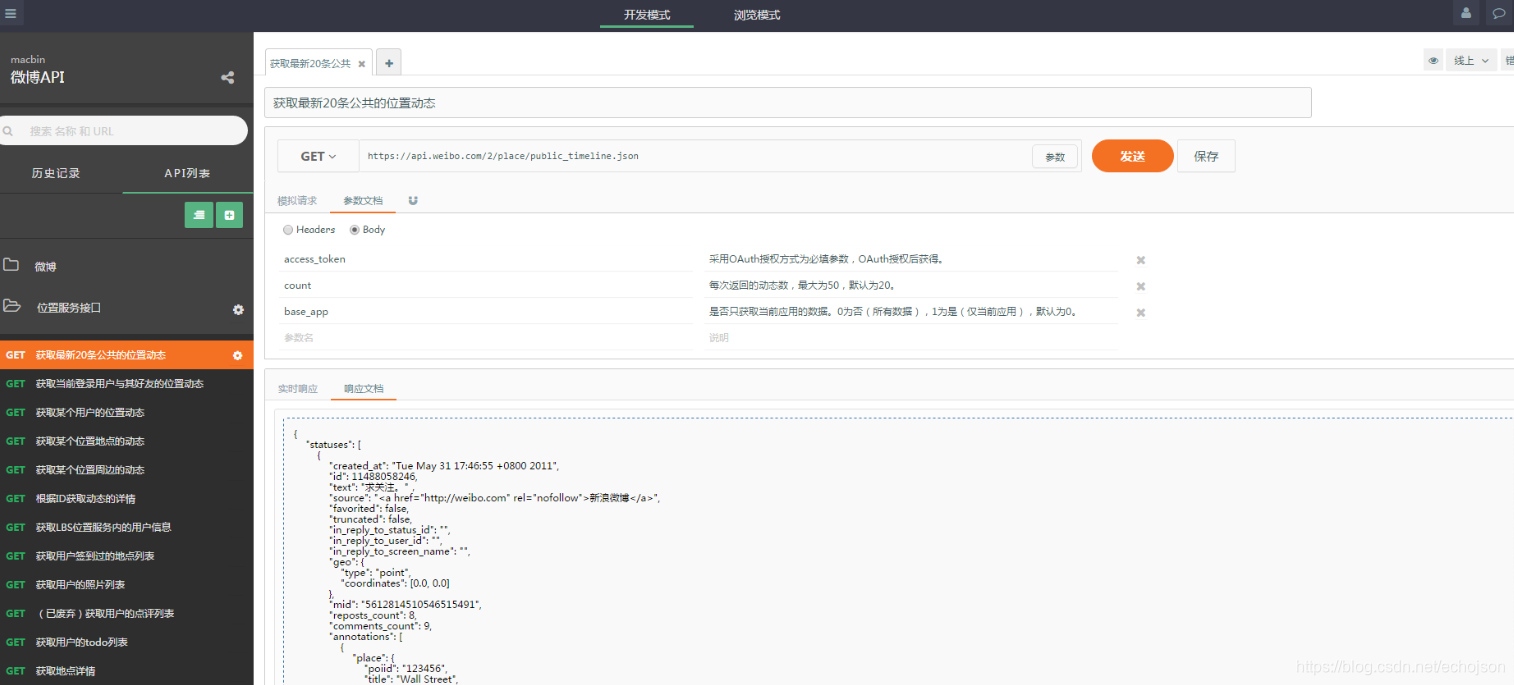This screenshot has height=685, width=1514.
Task: Switch to 实时响应 tab
Action: [297, 389]
